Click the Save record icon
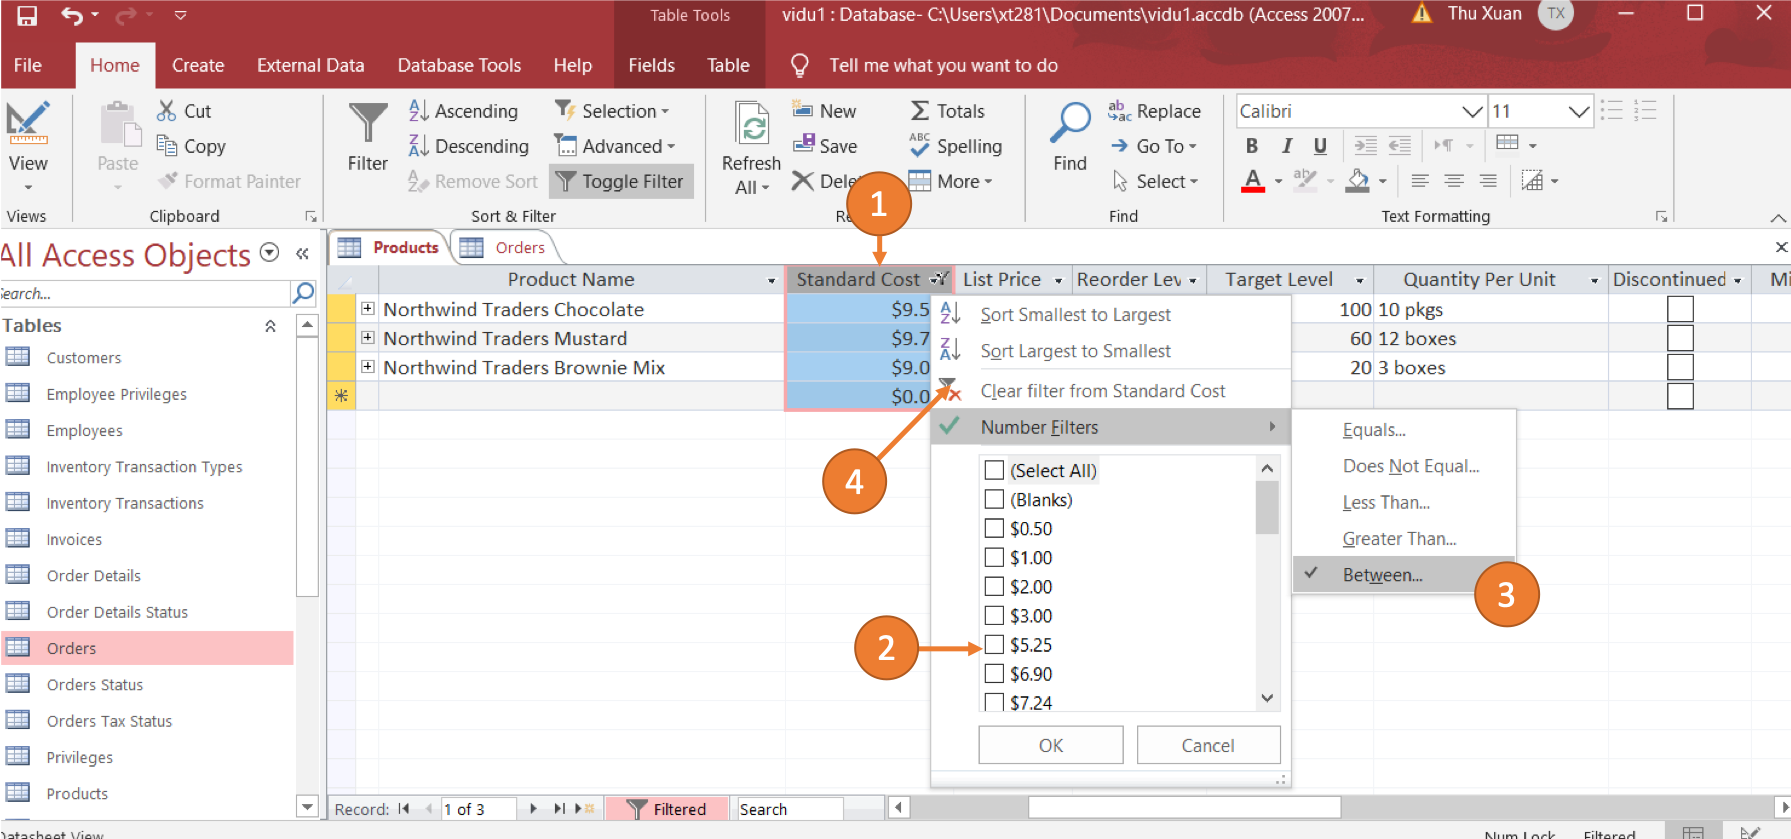Viewport: 1791px width, 839px height. click(x=803, y=144)
